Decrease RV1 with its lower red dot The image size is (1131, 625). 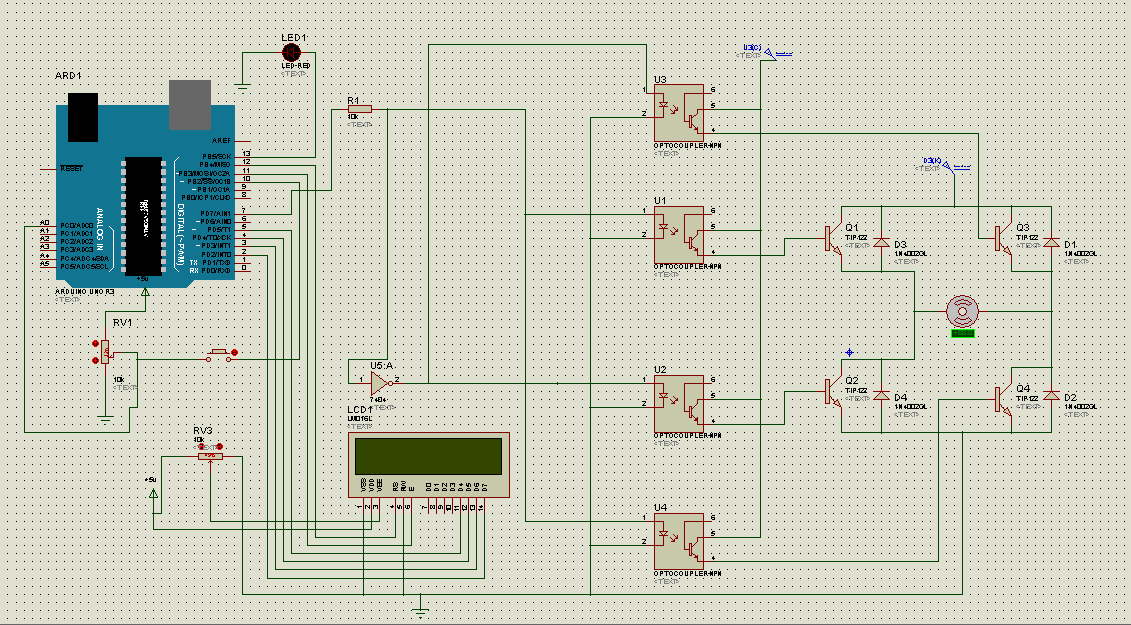click(95, 360)
